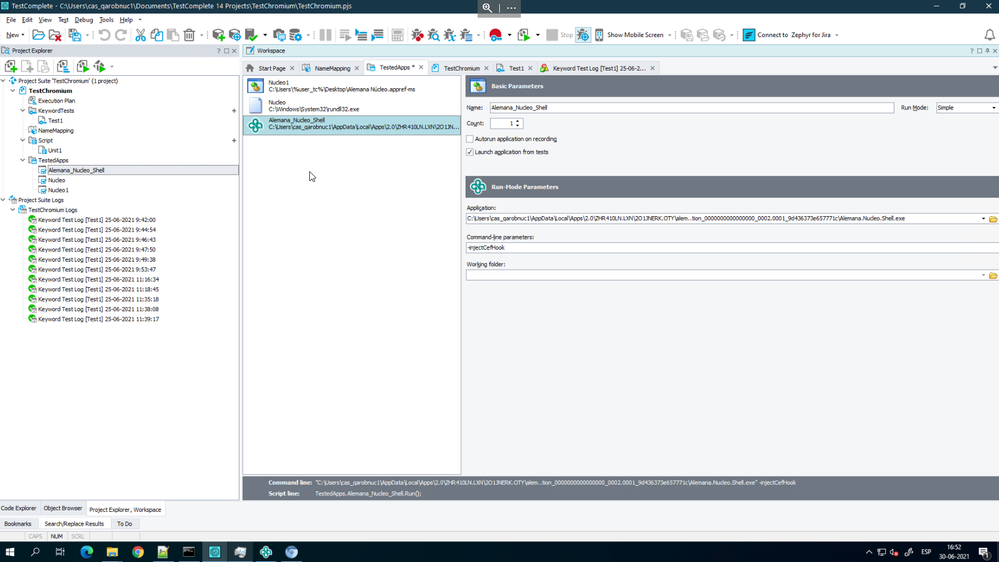Image resolution: width=999 pixels, height=562 pixels.
Task: Collapse the KeywordTests tree node
Action: click(x=23, y=111)
